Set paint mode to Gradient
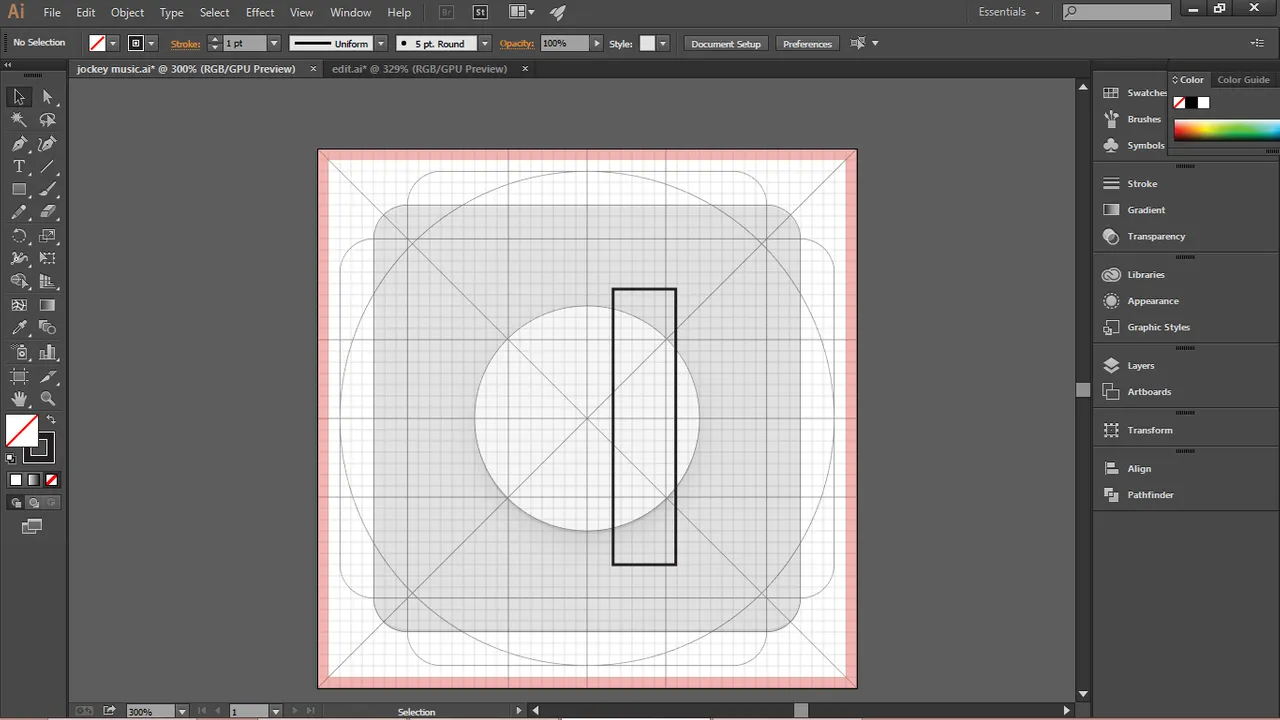Image resolution: width=1280 pixels, height=720 pixels. [34, 480]
